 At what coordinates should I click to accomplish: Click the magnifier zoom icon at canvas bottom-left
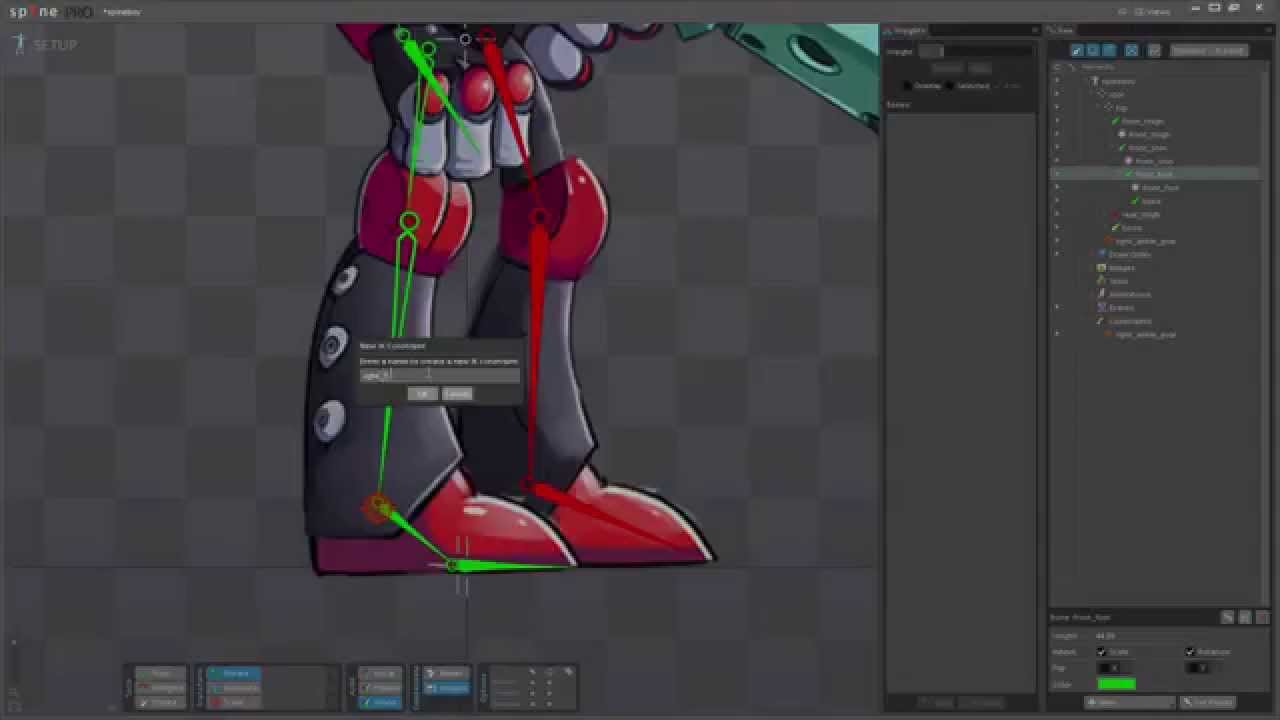14,691
